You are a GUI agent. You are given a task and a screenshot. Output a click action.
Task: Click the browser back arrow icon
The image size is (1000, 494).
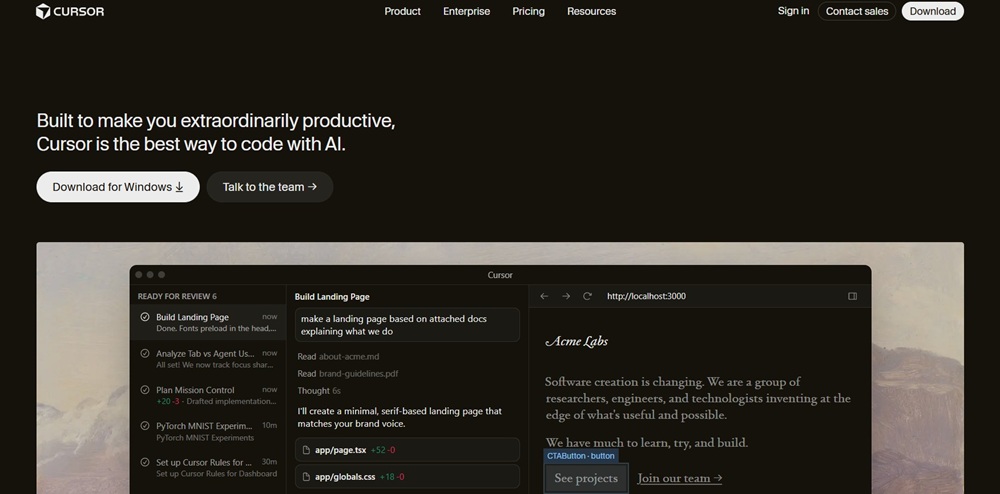point(544,296)
